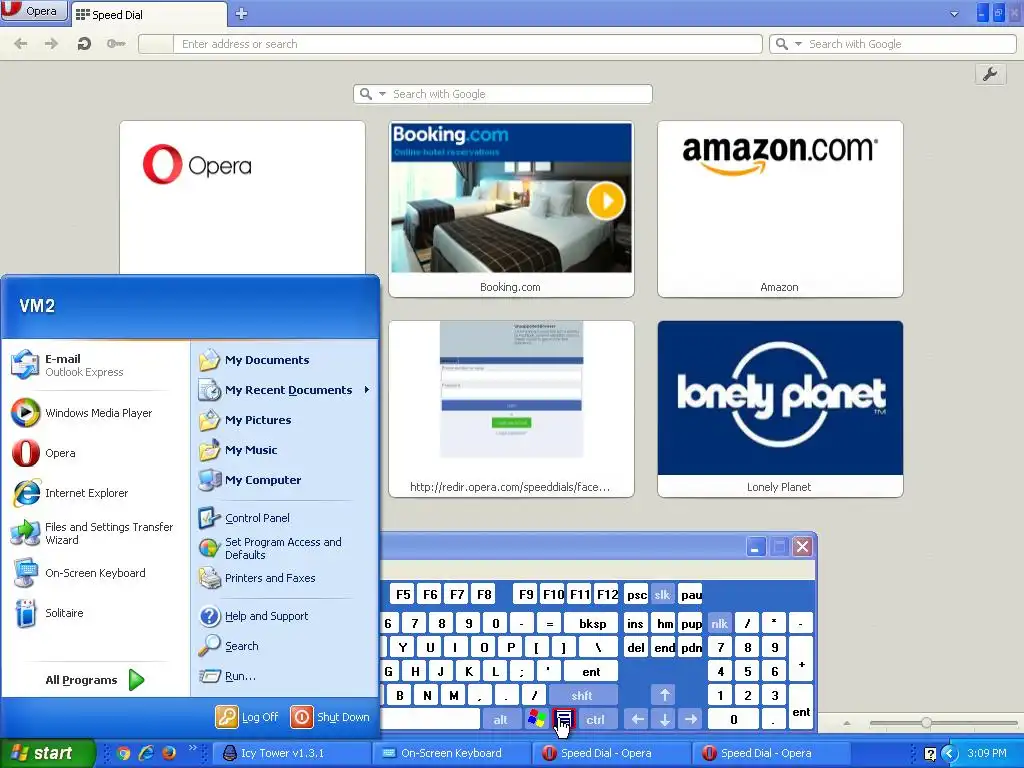Open the Opera speed dial thumbnail
Screen dimensions: 1024x768
click(x=242, y=197)
